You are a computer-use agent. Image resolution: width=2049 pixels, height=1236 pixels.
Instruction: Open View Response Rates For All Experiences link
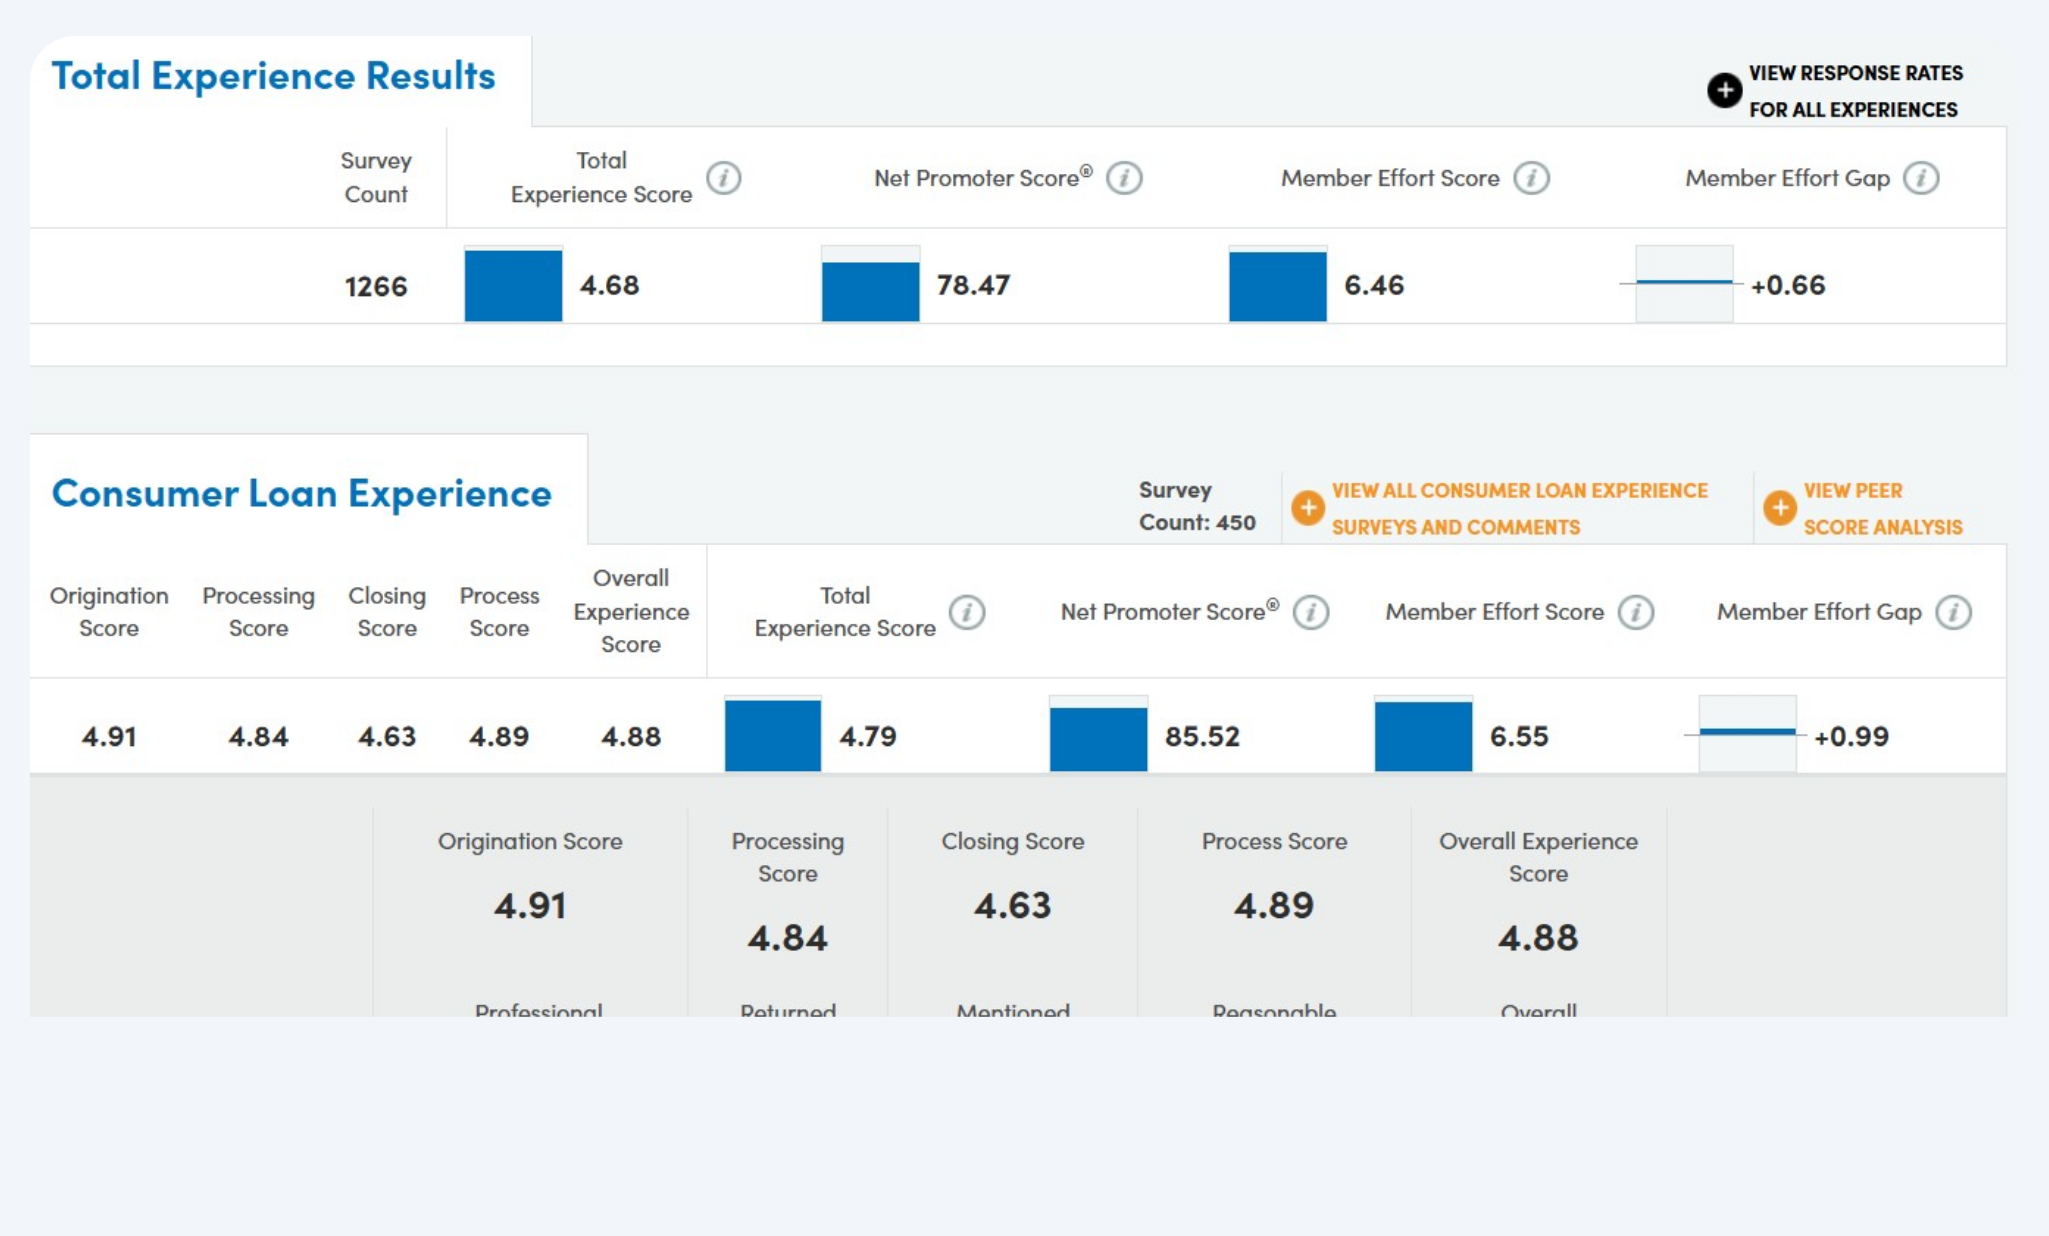pos(1854,91)
